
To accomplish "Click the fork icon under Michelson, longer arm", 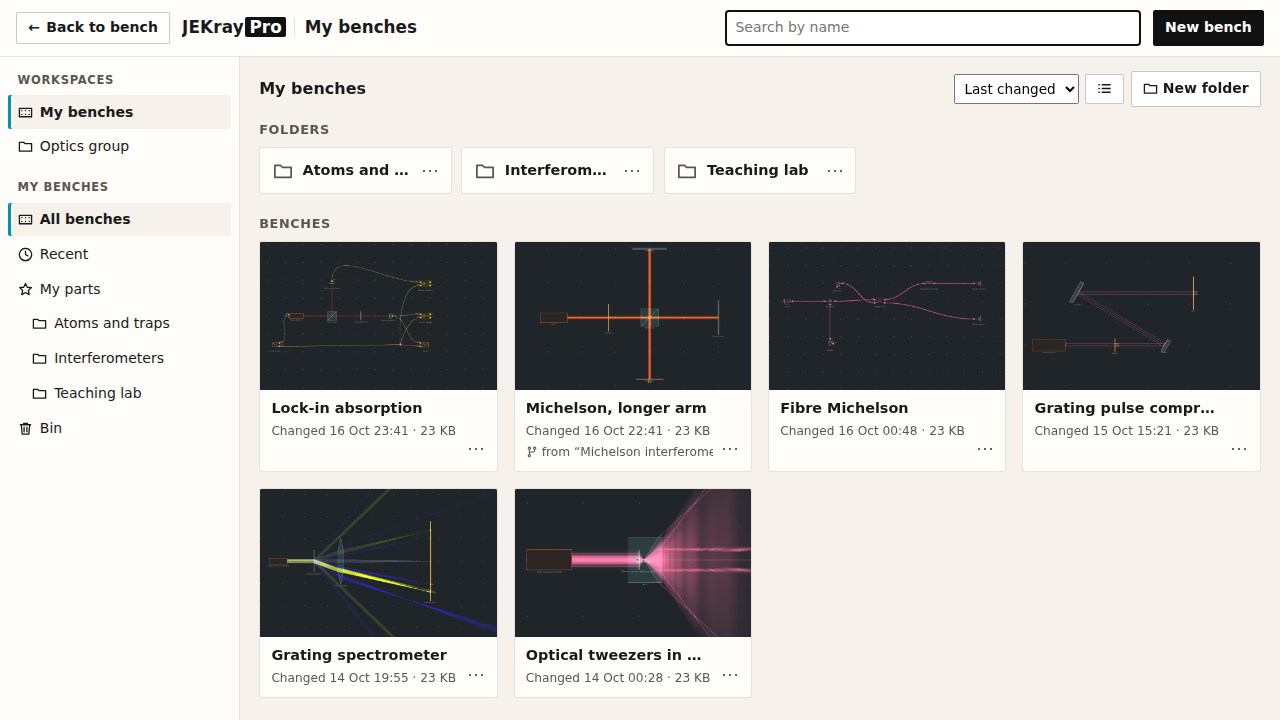I will pos(532,452).
